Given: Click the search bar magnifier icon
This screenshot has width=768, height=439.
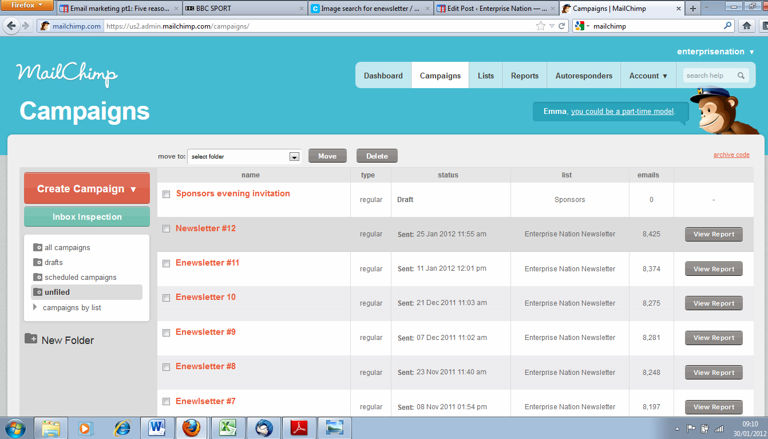Looking at the screenshot, I should point(728,26).
